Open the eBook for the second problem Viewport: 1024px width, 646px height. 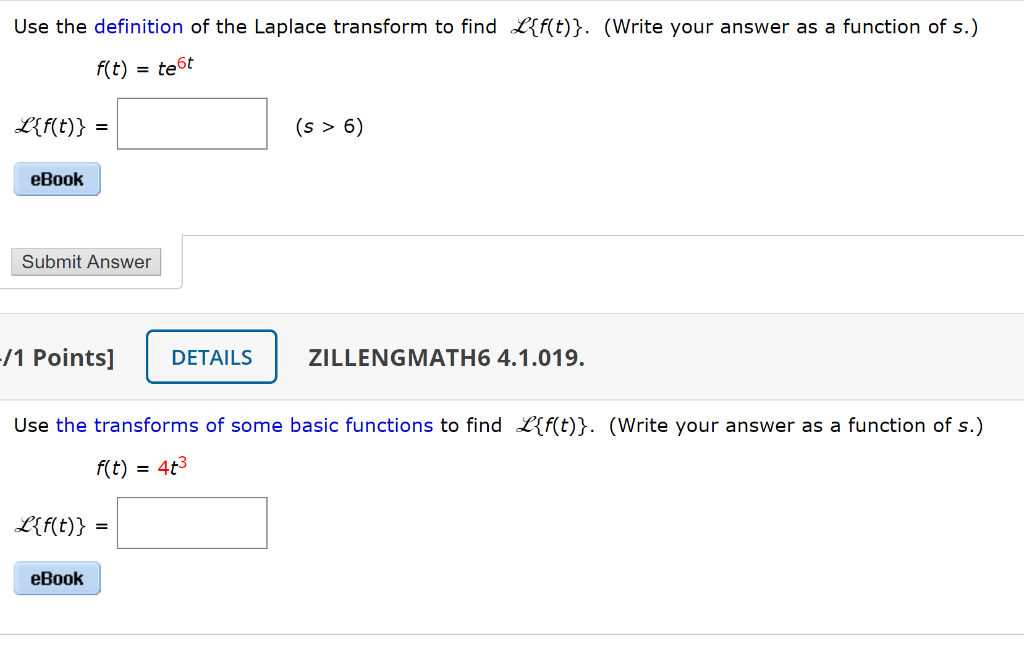click(57, 578)
